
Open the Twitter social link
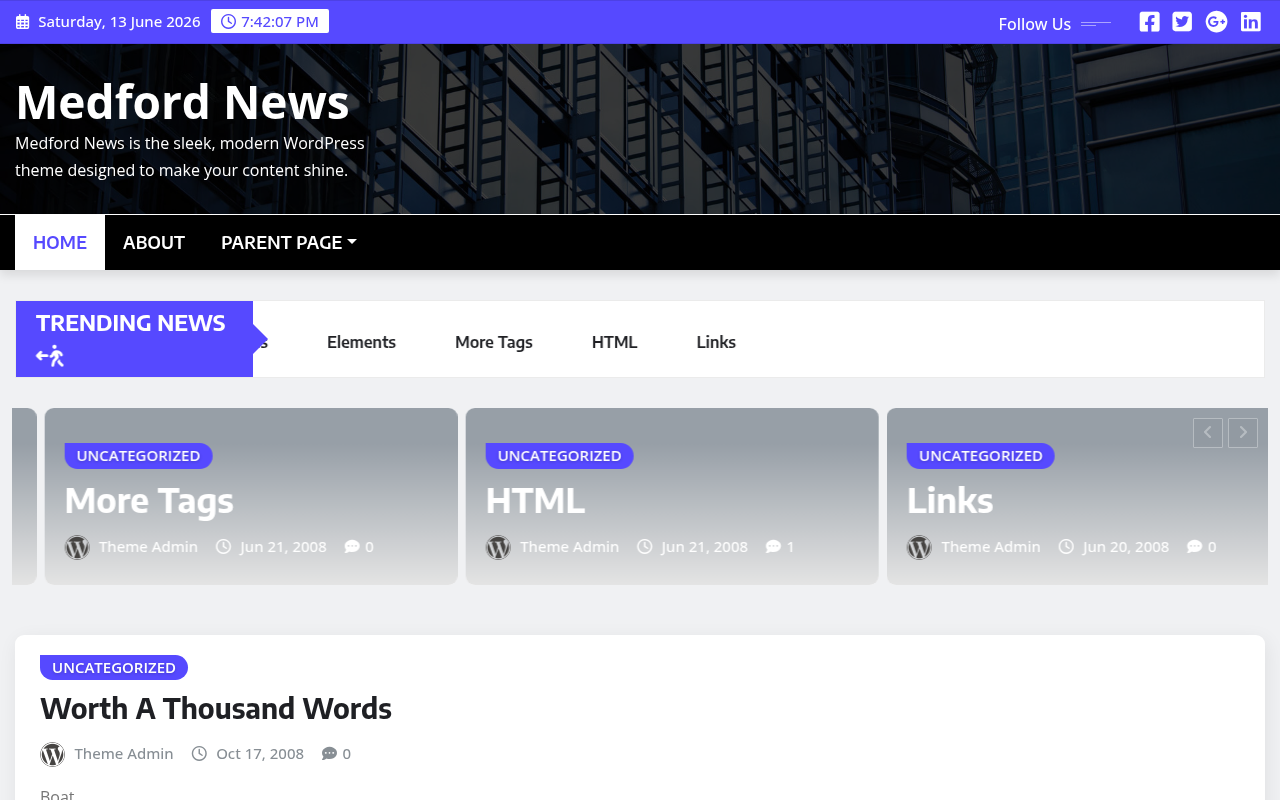click(1182, 22)
